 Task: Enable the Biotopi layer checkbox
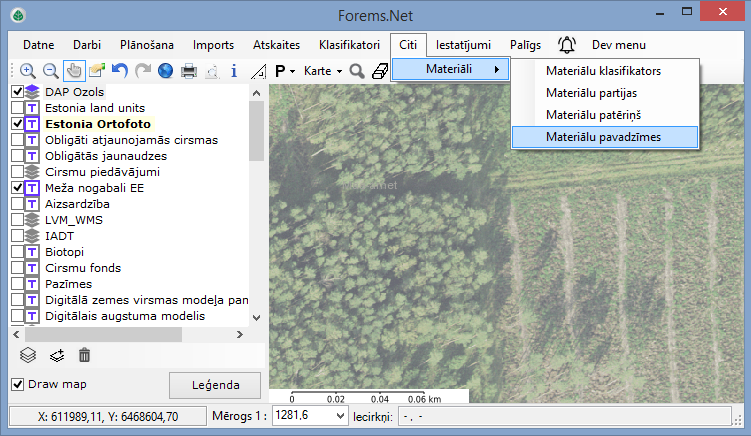[x=17, y=252]
